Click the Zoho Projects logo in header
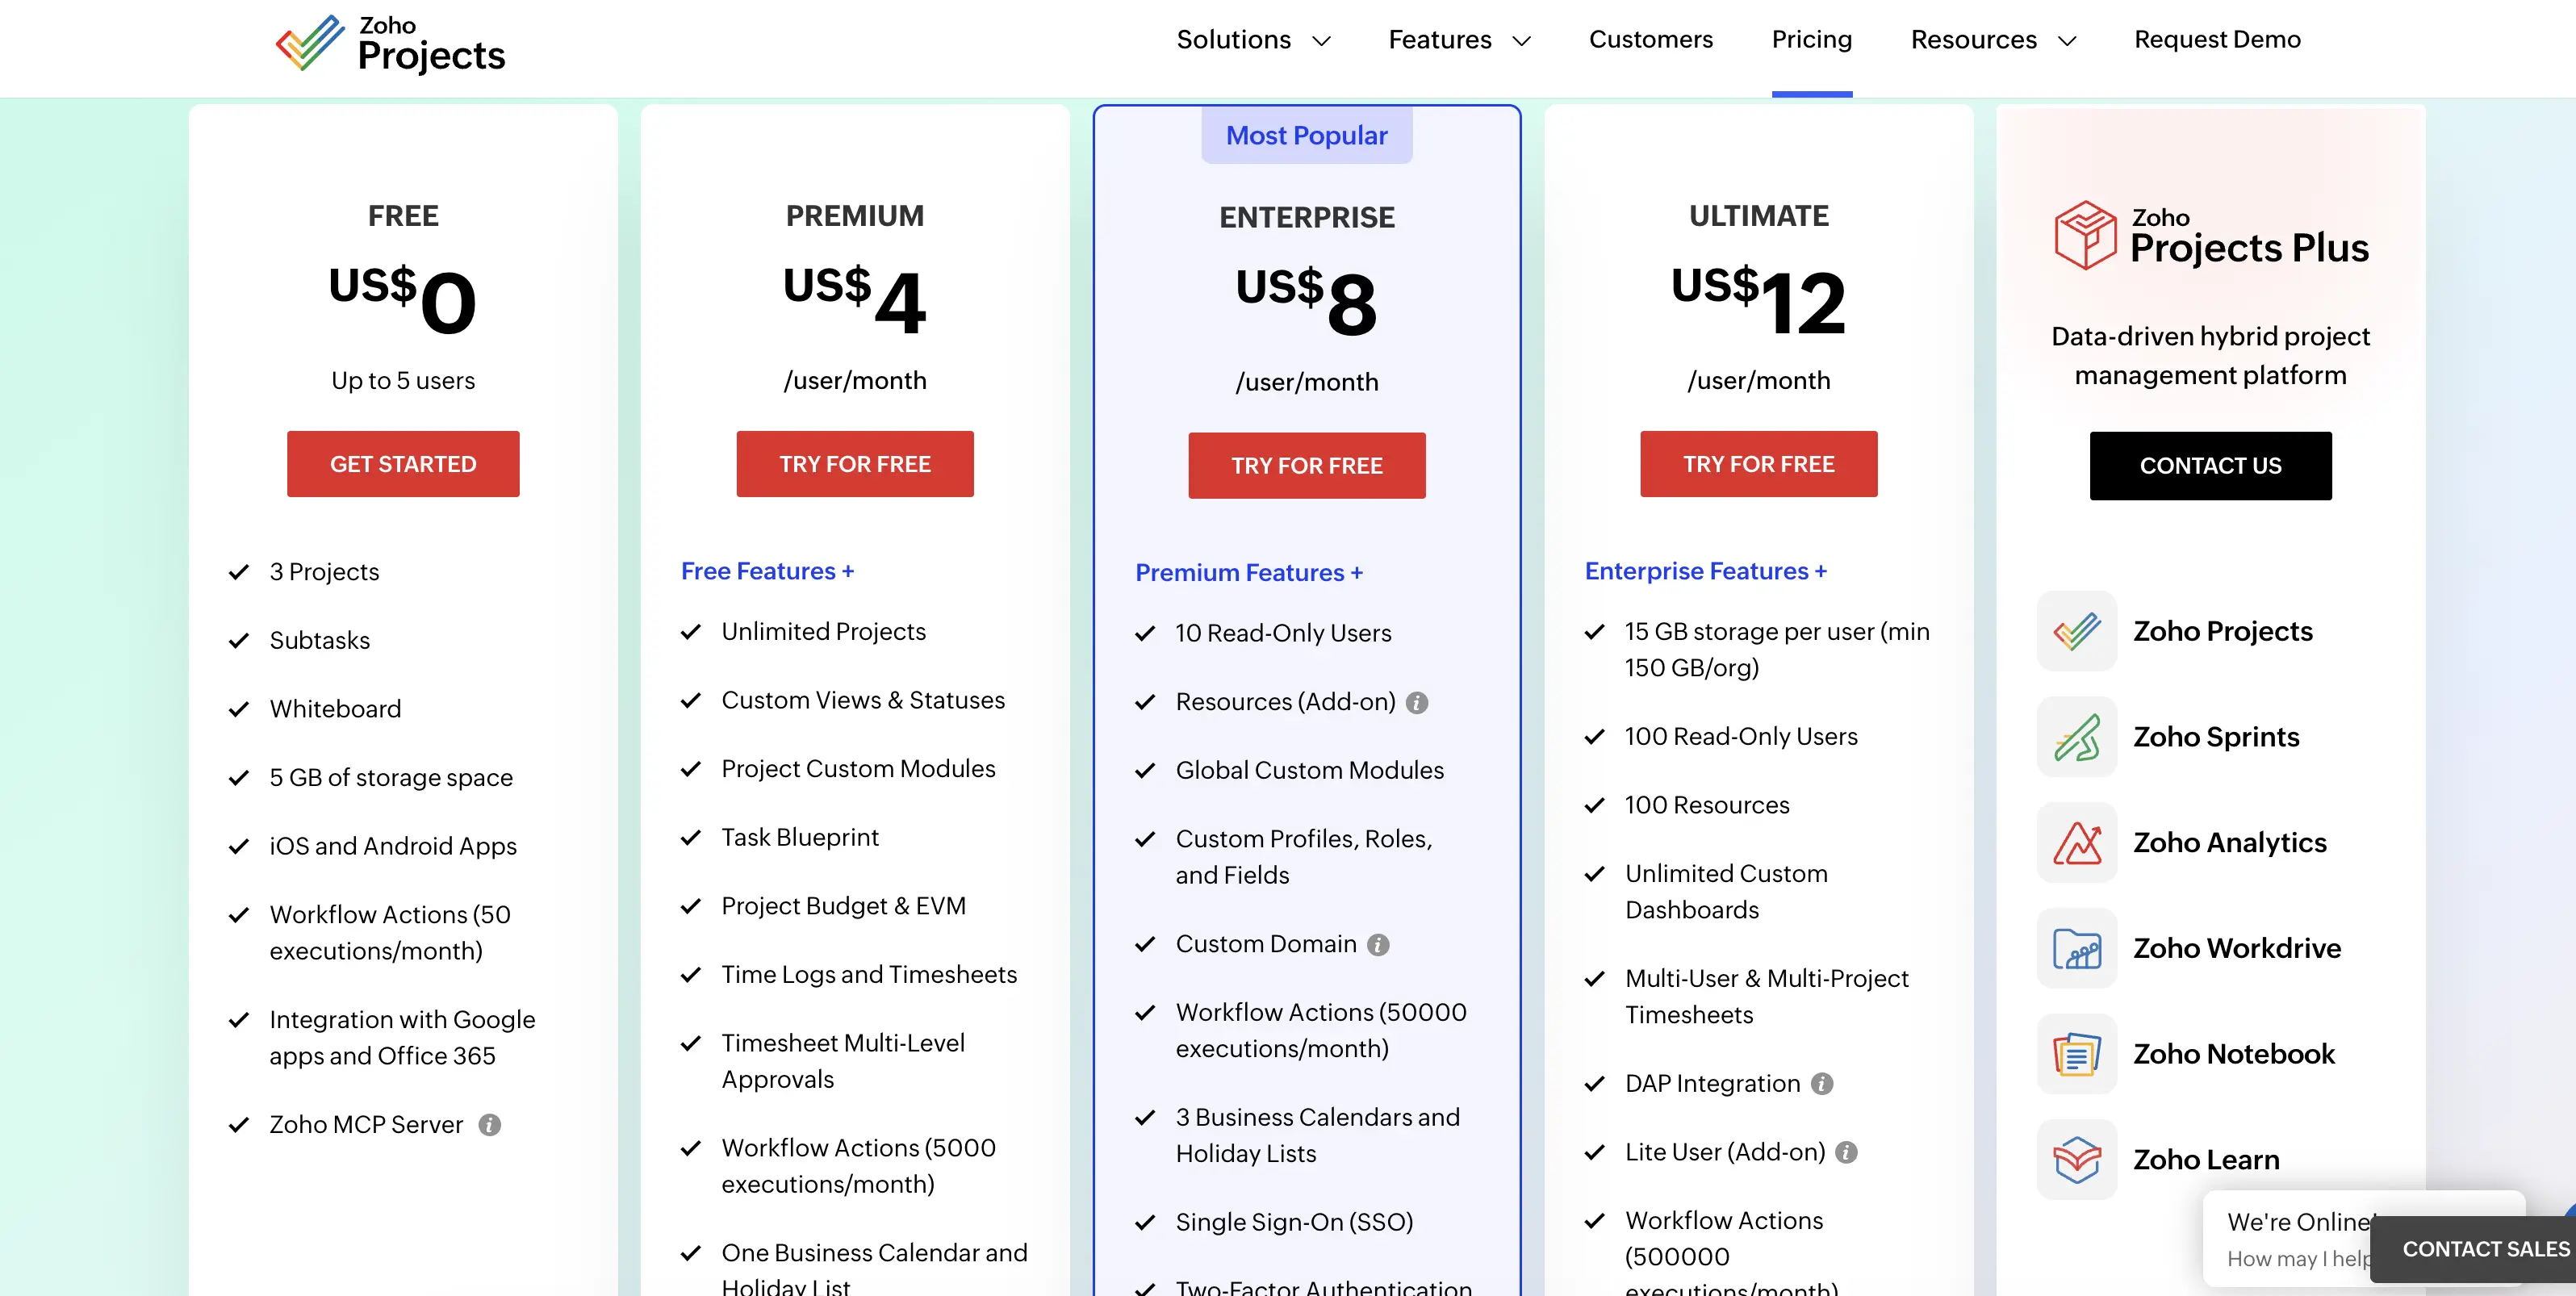Viewport: 2576px width, 1296px height. pos(390,44)
